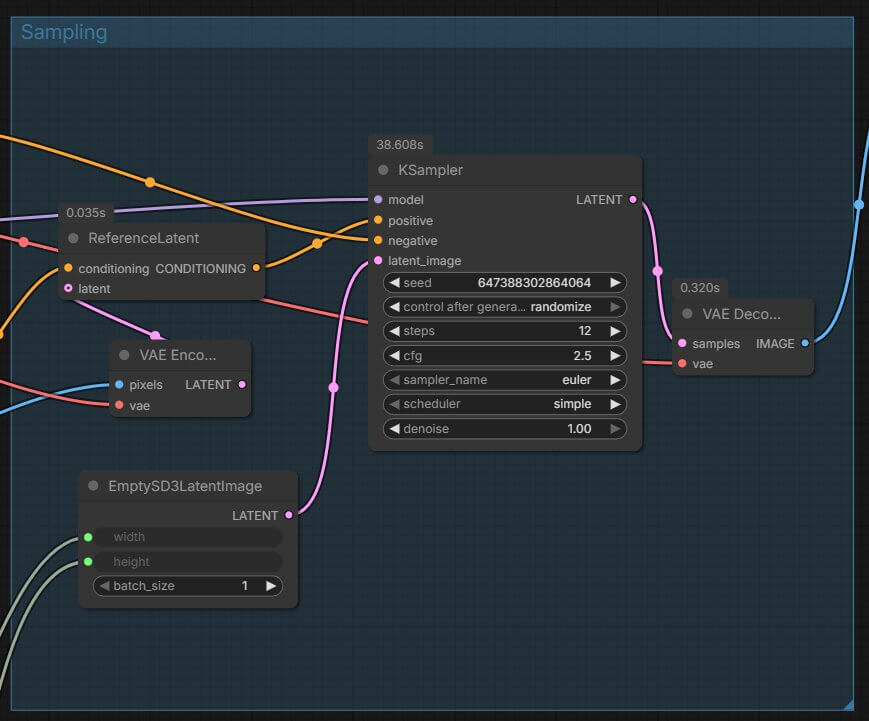Decrease denoise with the left arrow
The width and height of the screenshot is (869, 721).
[394, 428]
